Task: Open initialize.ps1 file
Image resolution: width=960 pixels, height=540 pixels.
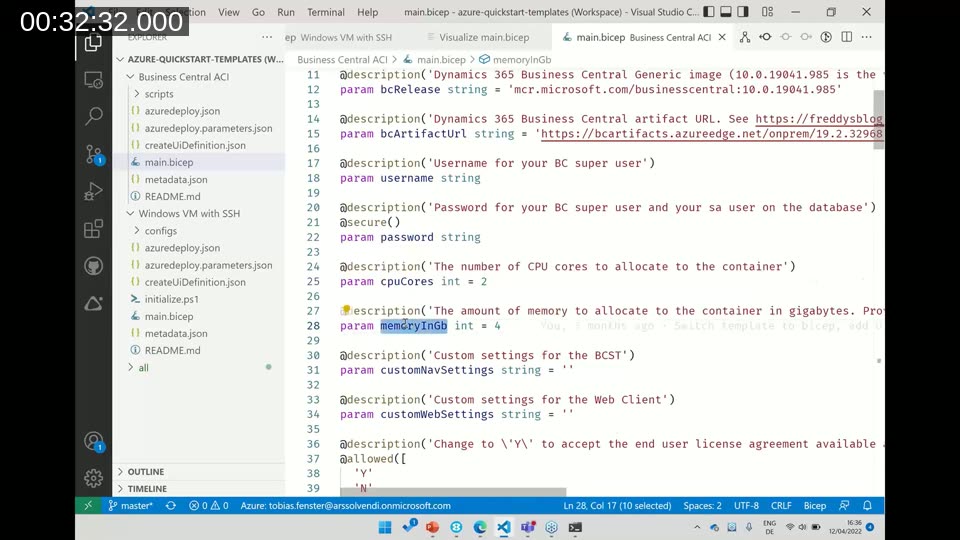Action: point(171,299)
